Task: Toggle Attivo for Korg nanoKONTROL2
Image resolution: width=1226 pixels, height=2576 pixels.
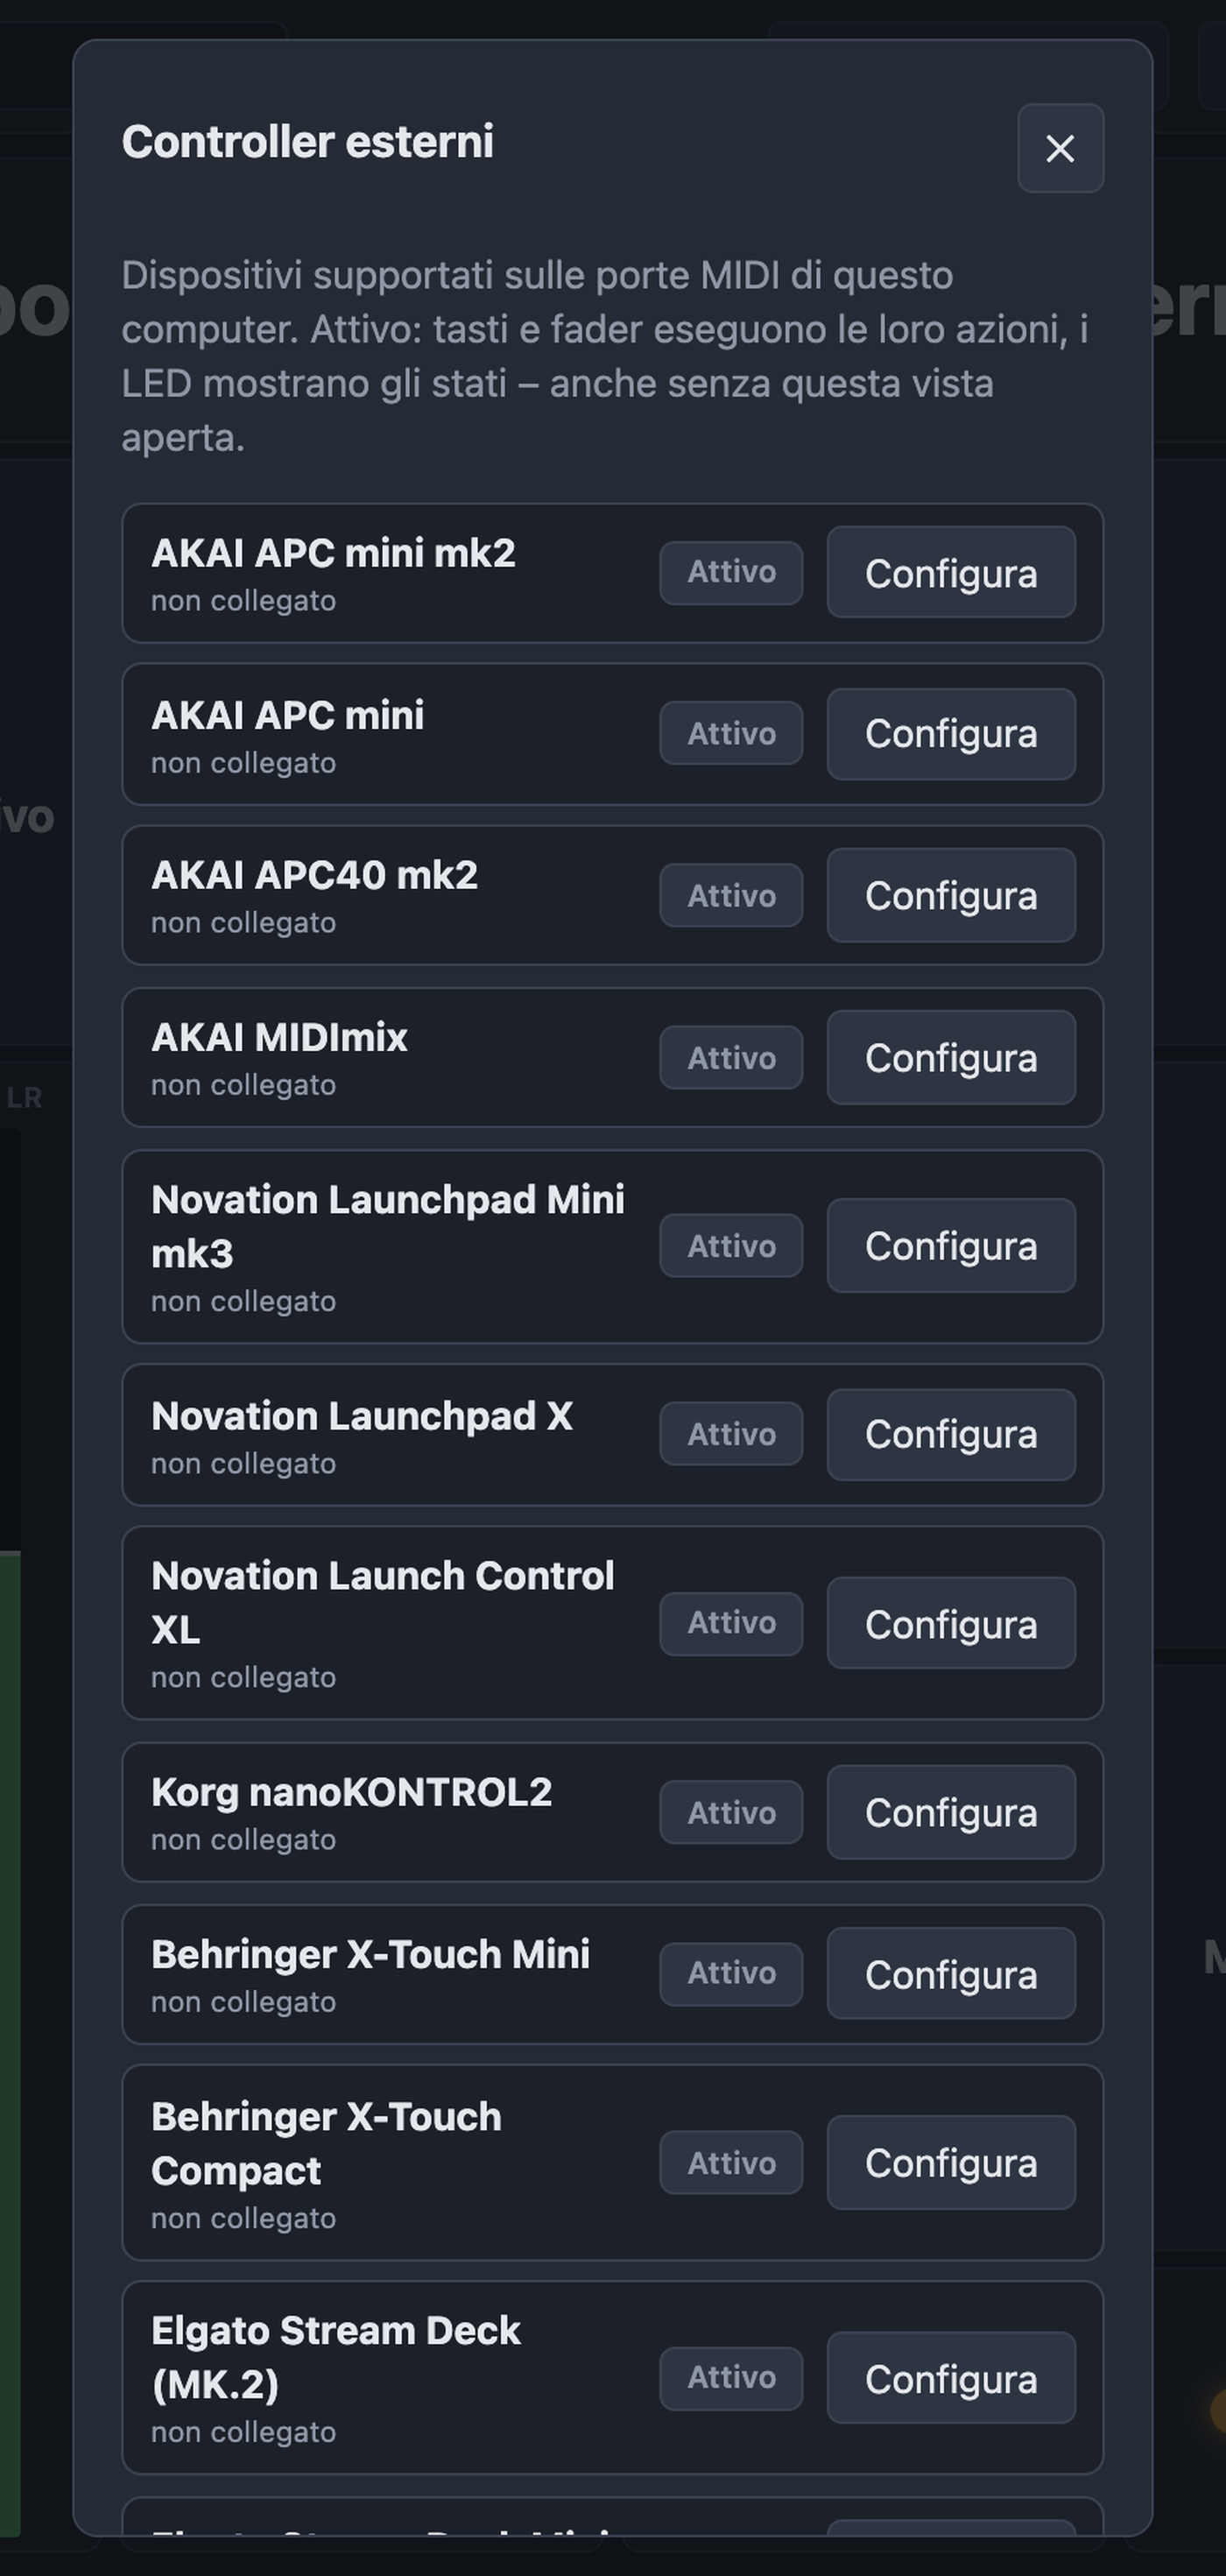Action: [x=731, y=1812]
